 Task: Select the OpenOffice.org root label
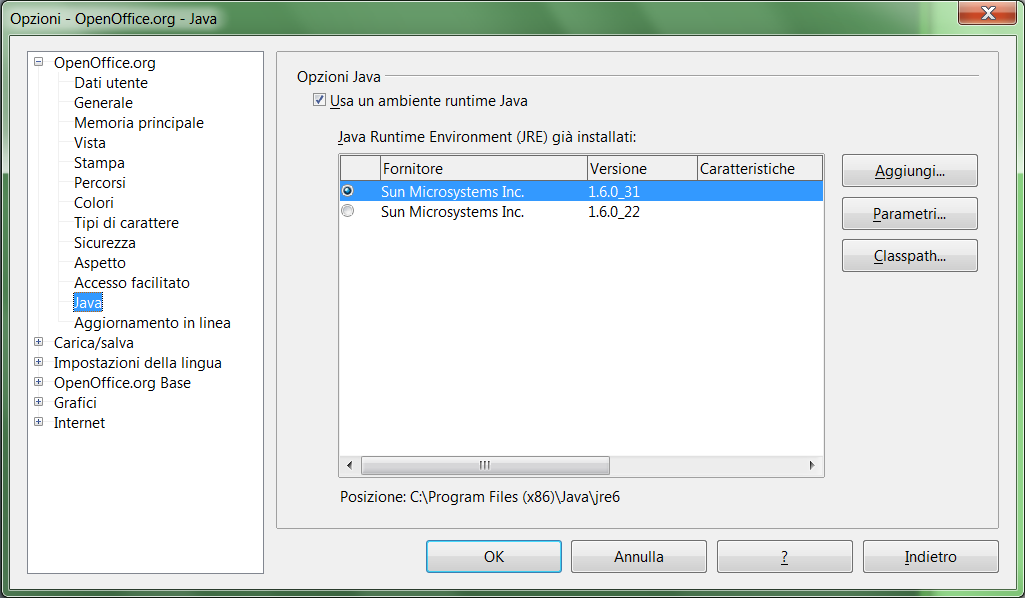(105, 63)
